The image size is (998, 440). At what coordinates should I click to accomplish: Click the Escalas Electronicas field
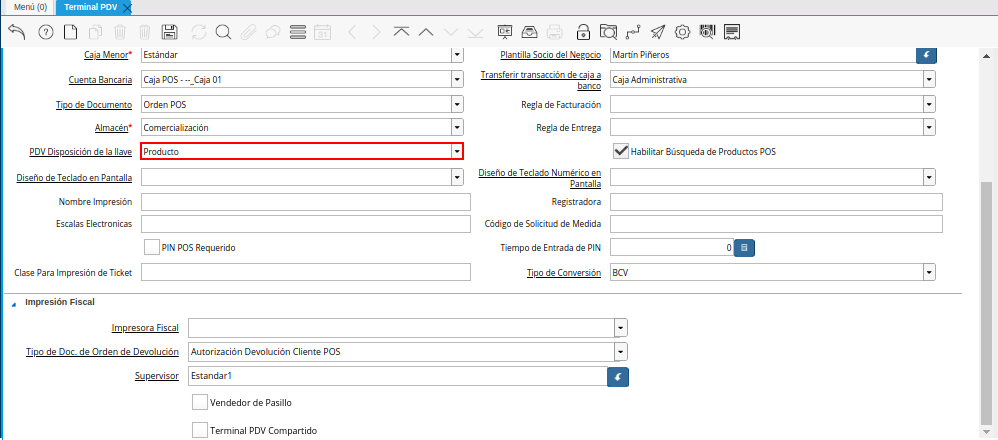click(306, 224)
